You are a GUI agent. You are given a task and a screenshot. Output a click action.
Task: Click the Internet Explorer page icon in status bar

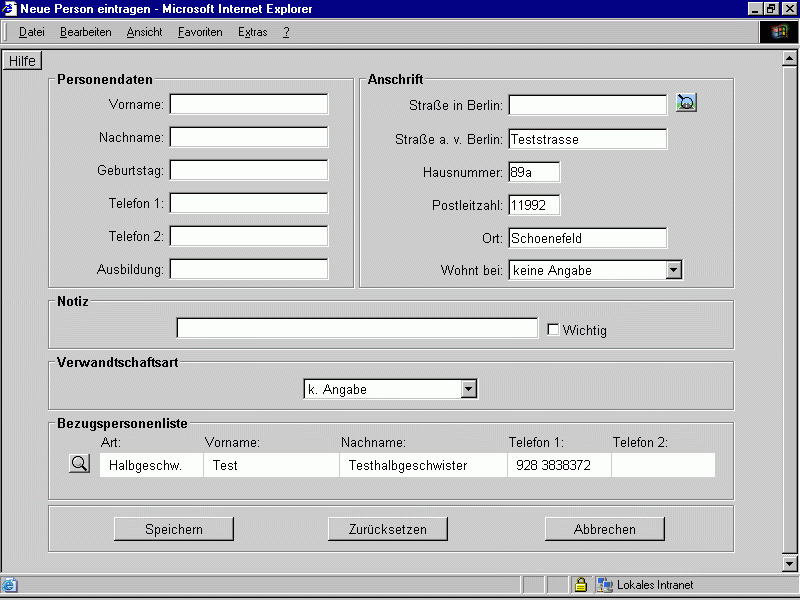(10, 585)
